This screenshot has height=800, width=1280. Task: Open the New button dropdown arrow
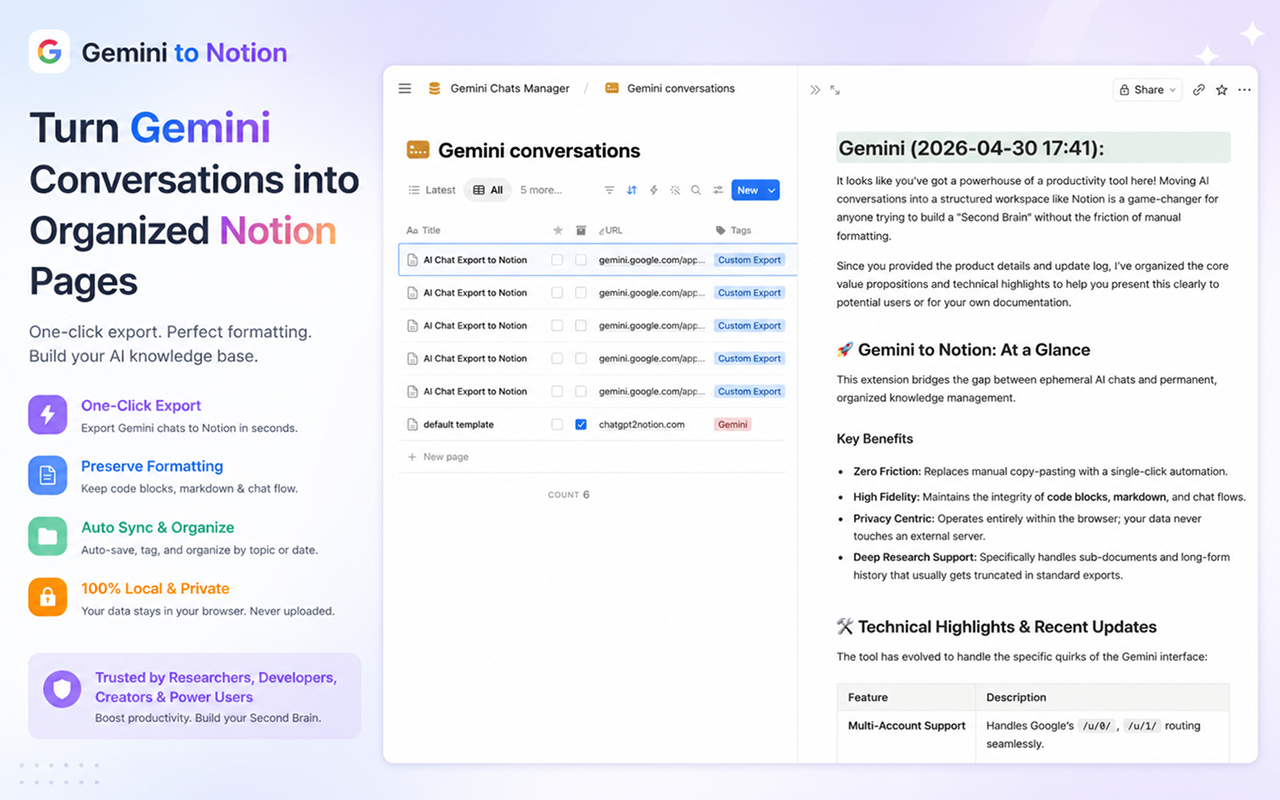[x=771, y=190]
